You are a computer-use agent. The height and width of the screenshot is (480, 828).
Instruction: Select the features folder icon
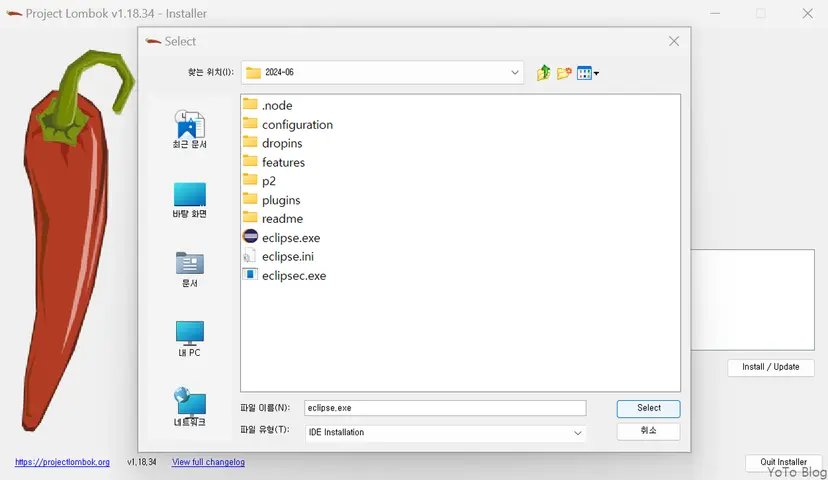coord(250,162)
